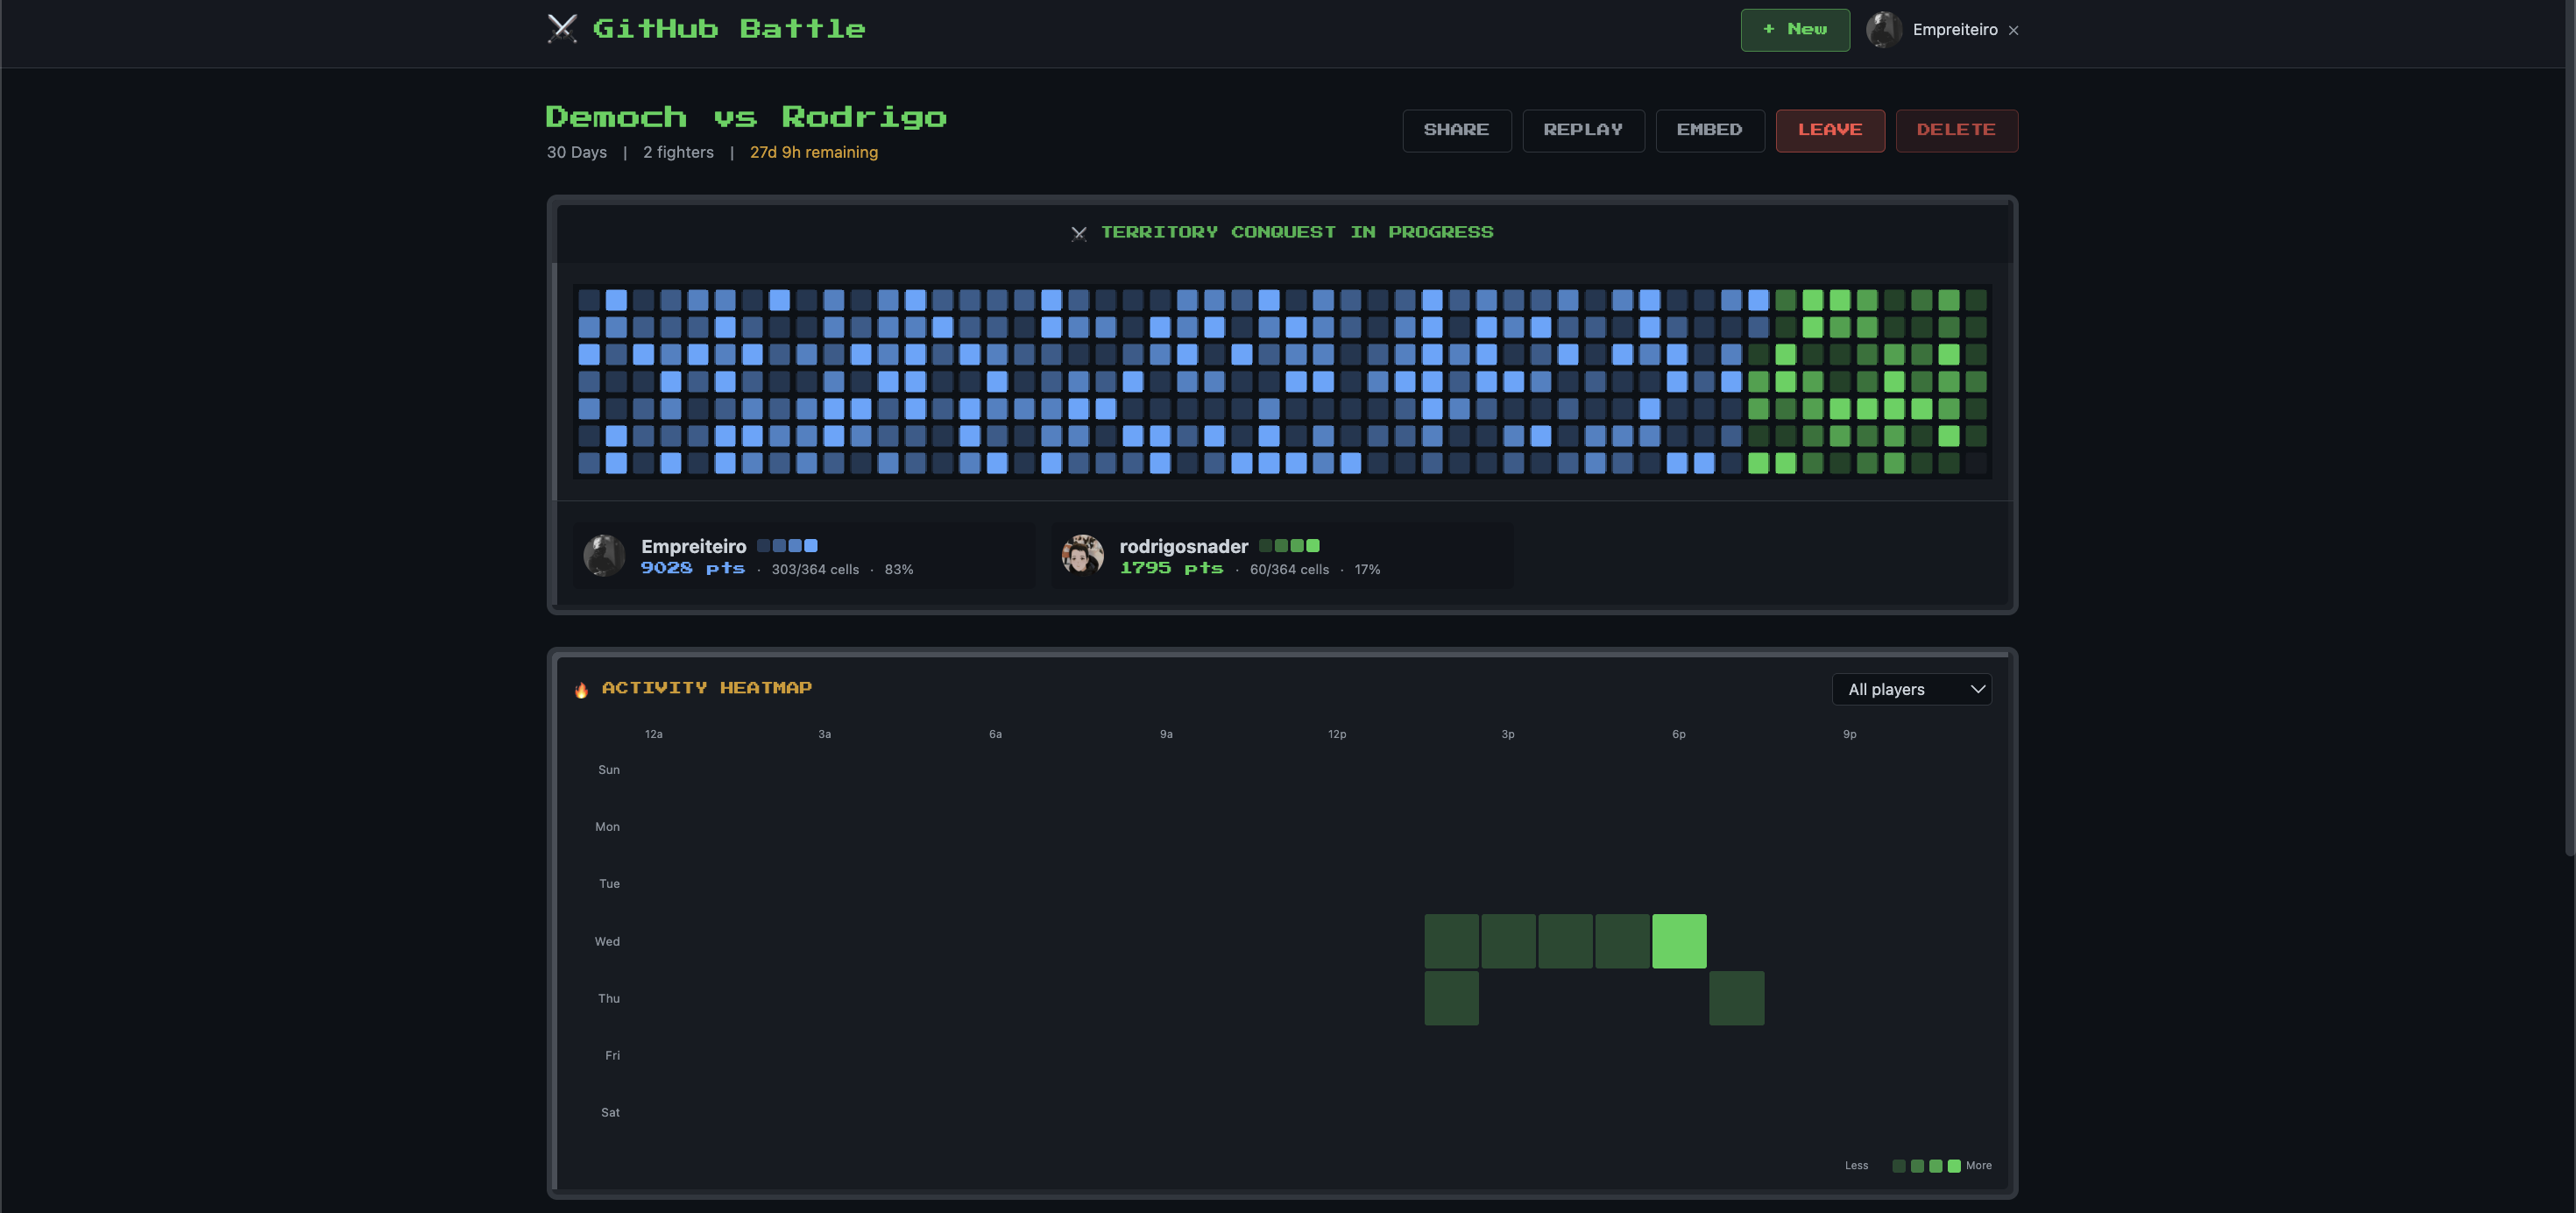Viewport: 2576px width, 1213px height.
Task: Leave the current battle
Action: click(1830, 130)
